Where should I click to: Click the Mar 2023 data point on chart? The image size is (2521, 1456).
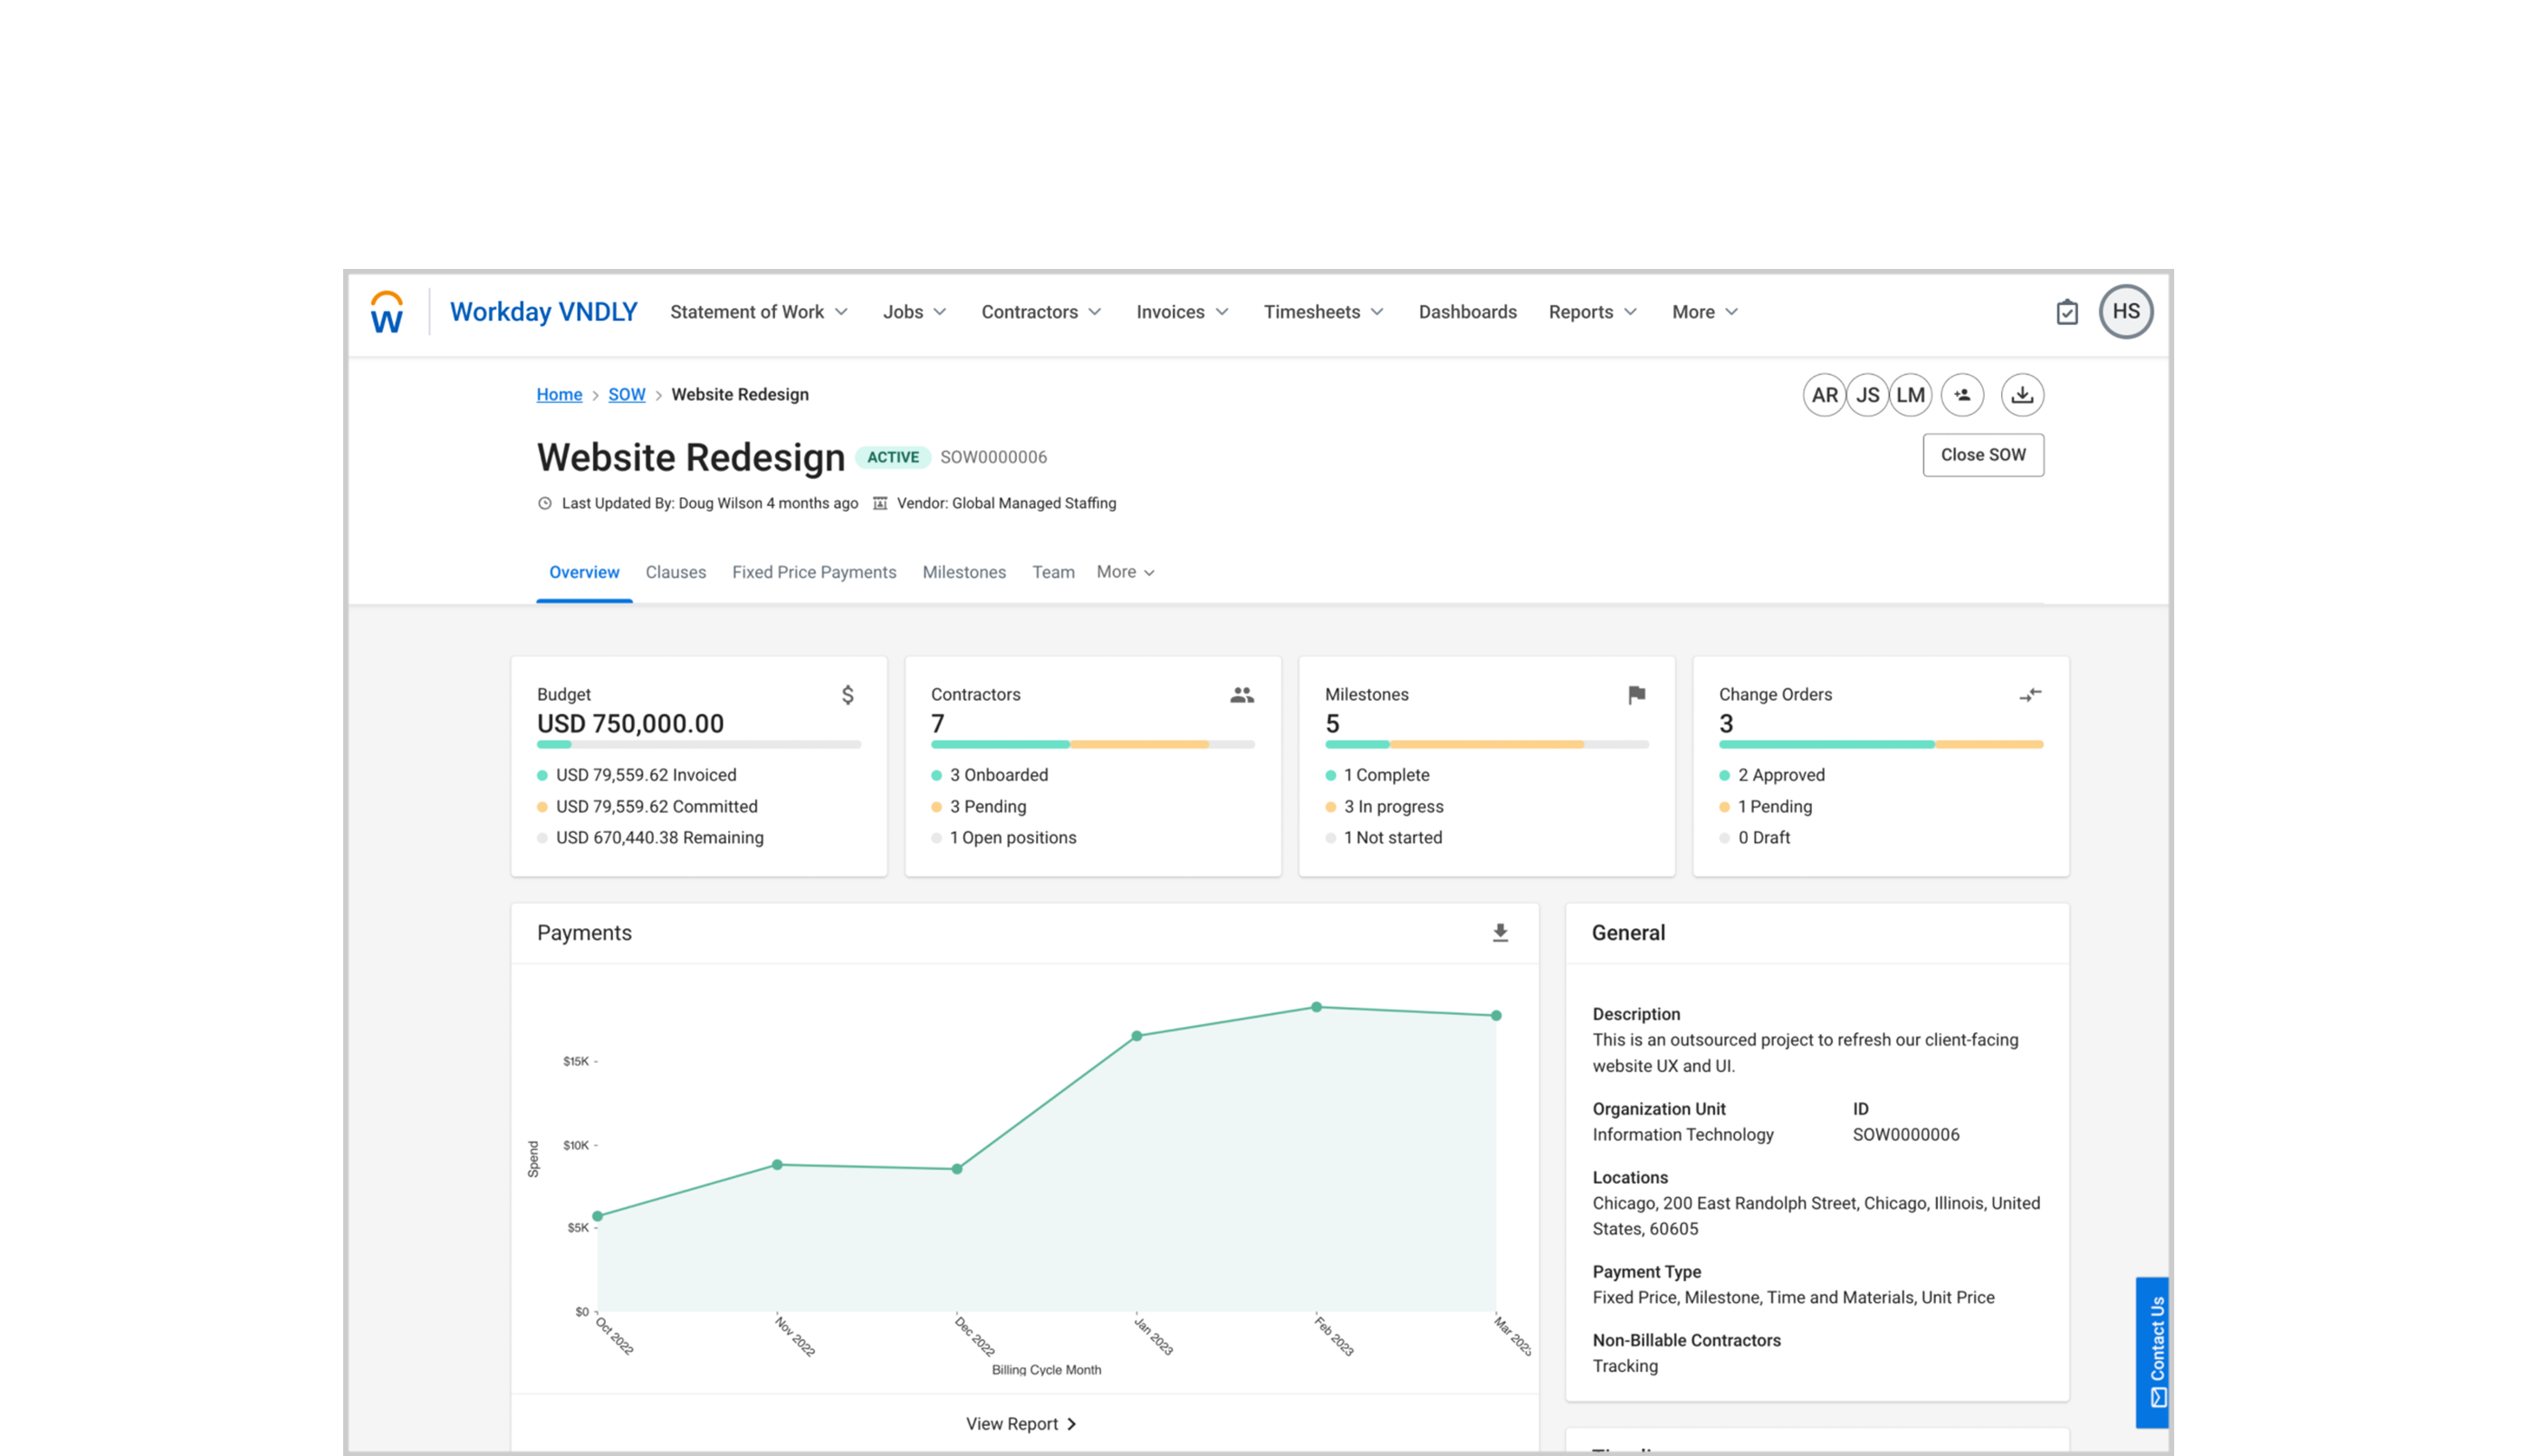pos(1496,1015)
